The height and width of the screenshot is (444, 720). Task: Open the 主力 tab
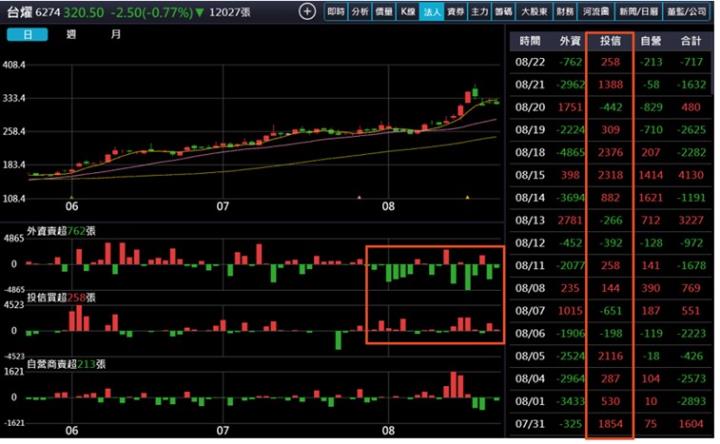tap(479, 12)
